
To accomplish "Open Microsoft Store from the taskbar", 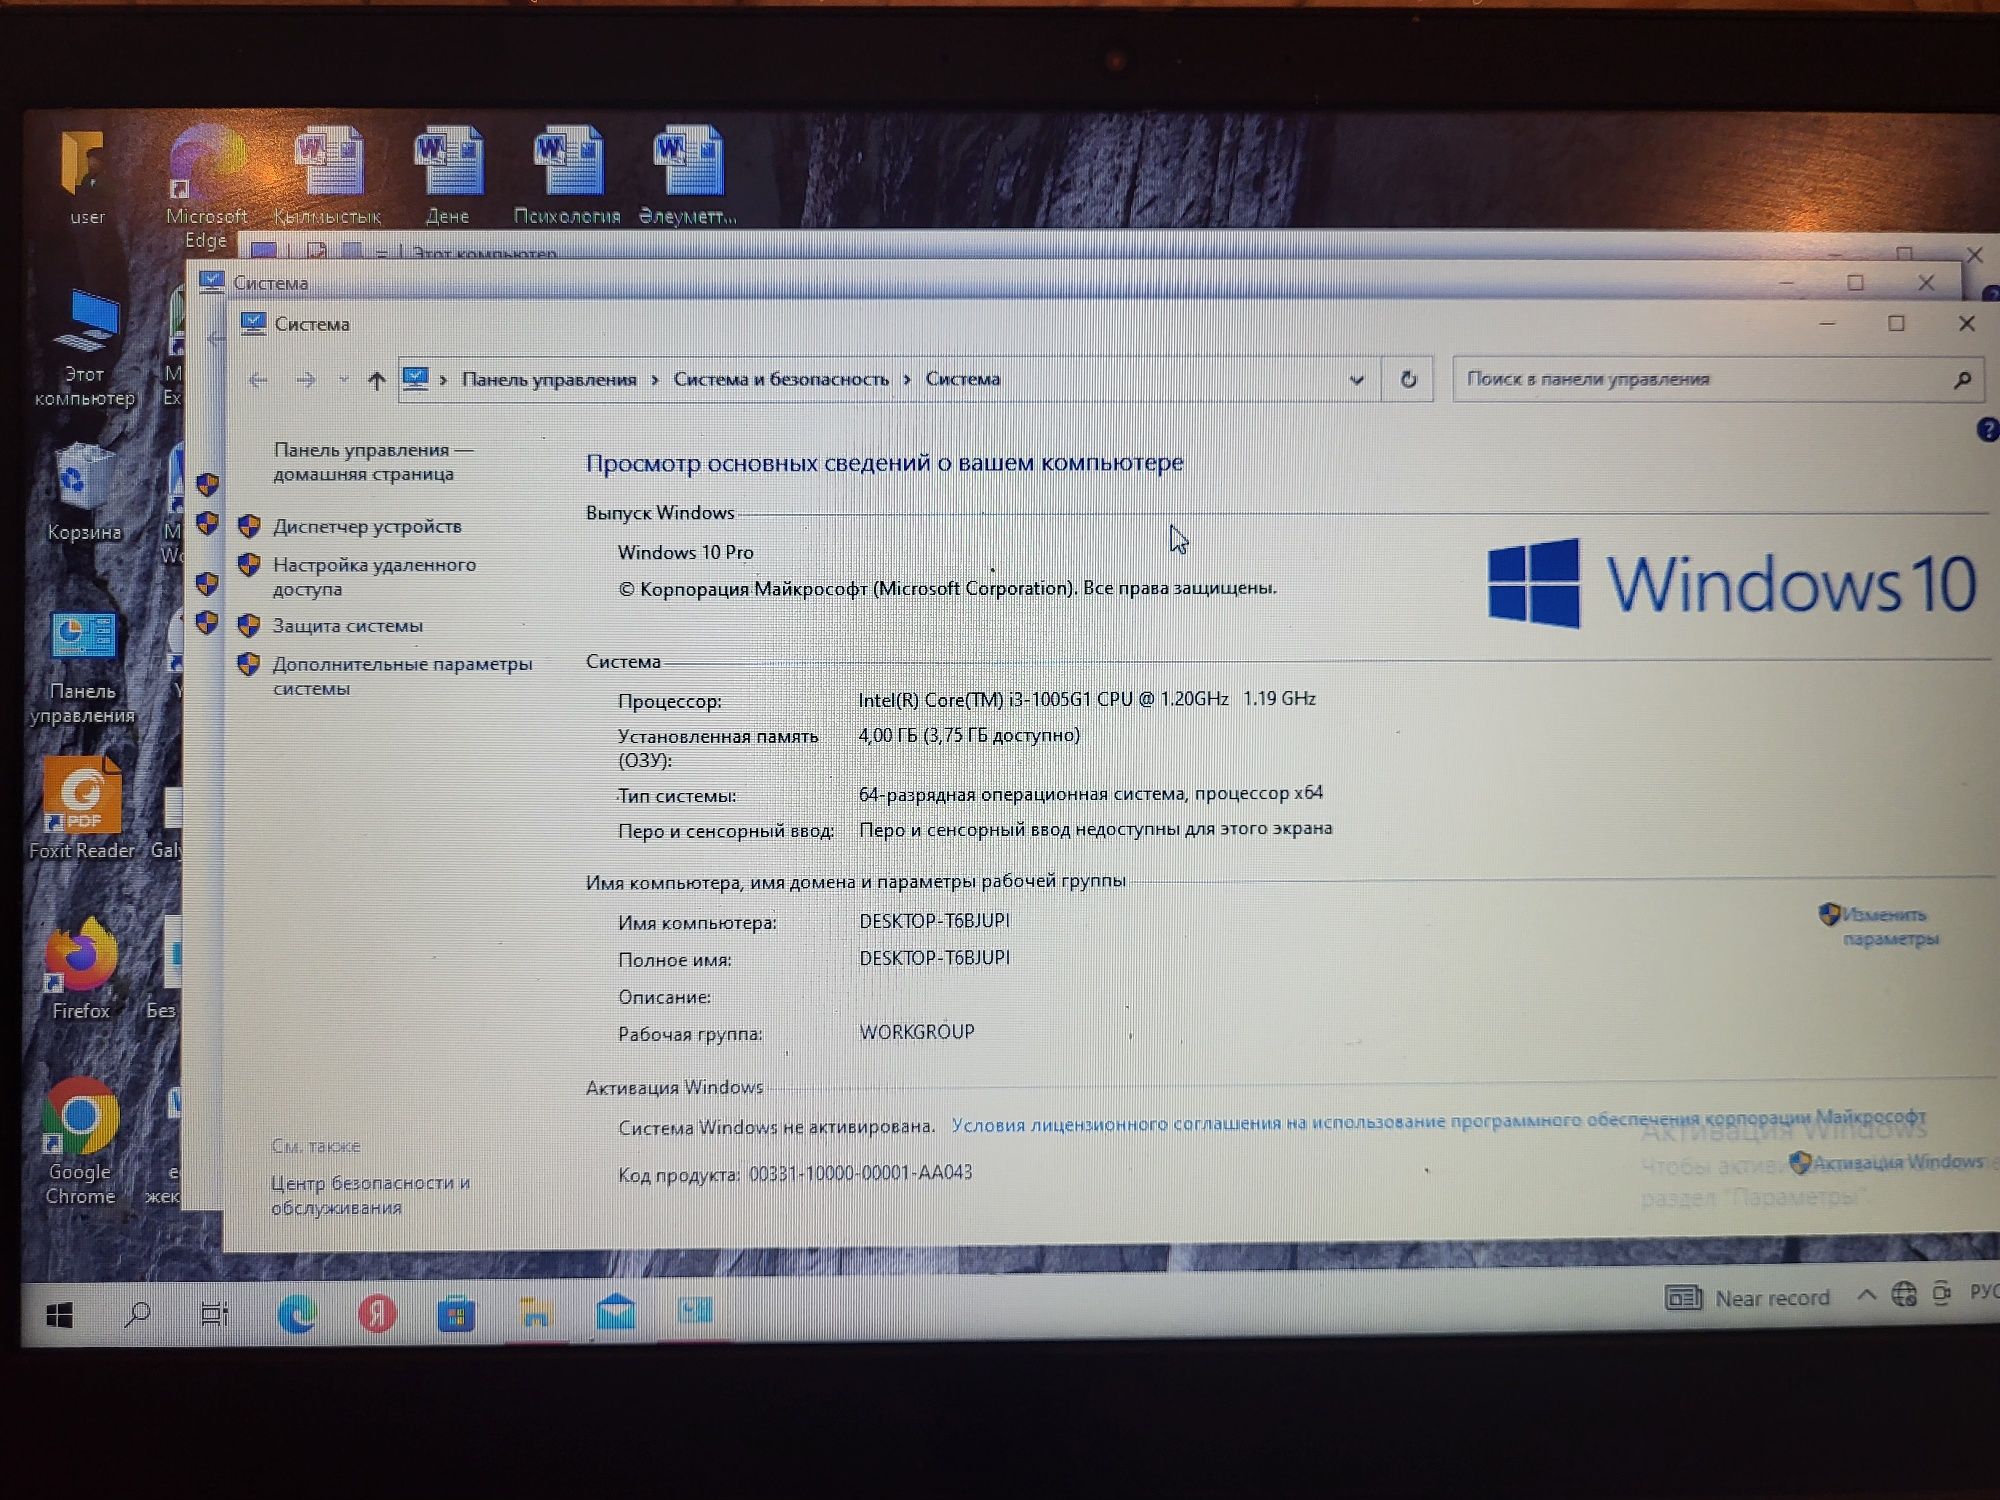I will coord(455,1313).
